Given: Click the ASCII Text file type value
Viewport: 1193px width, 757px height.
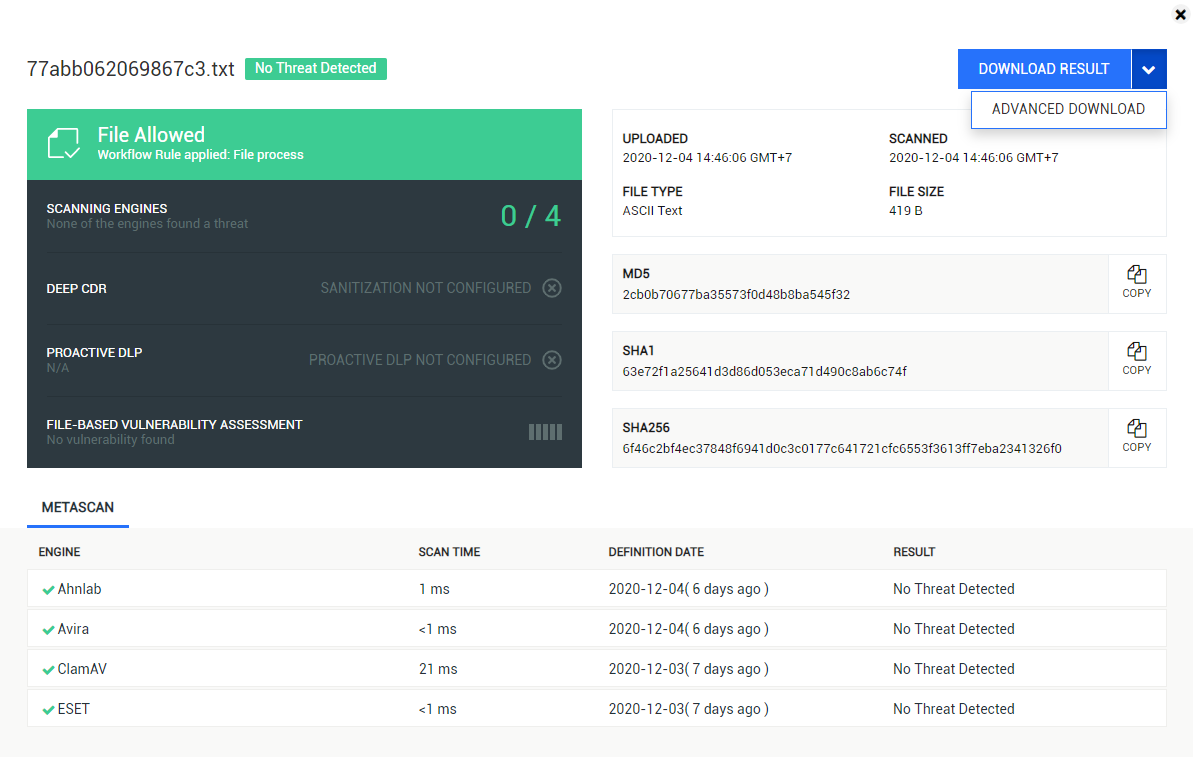Looking at the screenshot, I should pos(652,211).
